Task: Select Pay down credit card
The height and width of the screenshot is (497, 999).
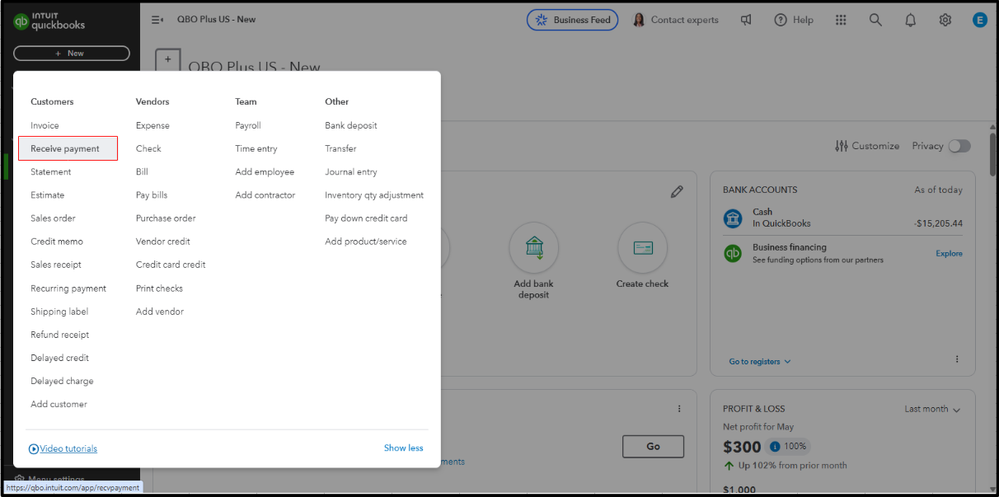Action: click(x=366, y=218)
